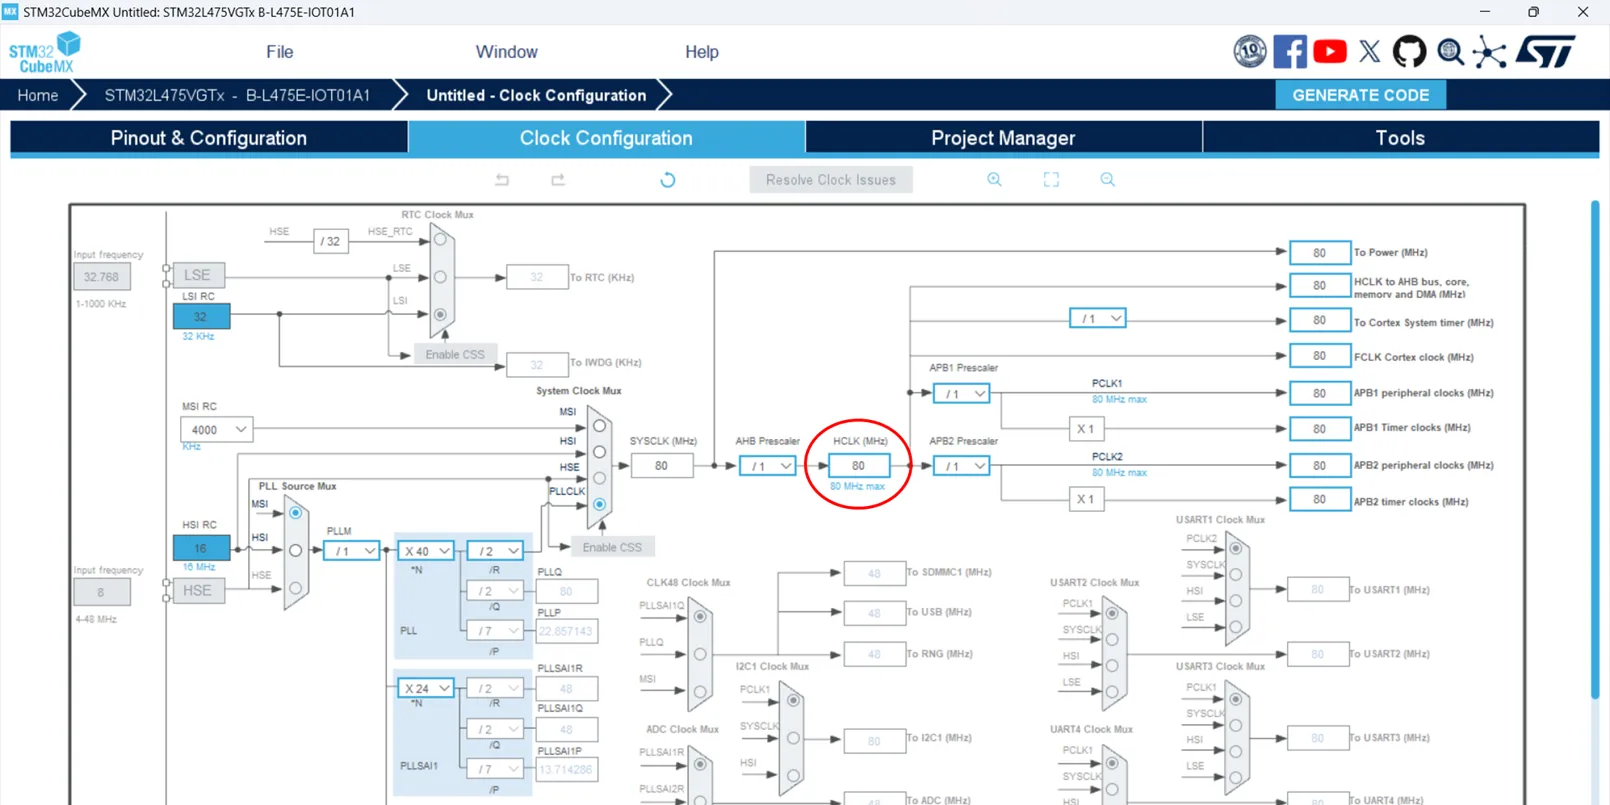Zoom out of the clock diagram
Viewport: 1610px width, 805px height.
coord(1107,180)
